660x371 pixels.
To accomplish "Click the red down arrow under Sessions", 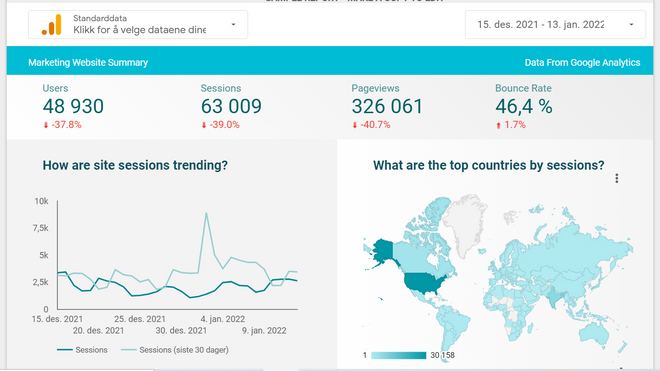I will [204, 125].
